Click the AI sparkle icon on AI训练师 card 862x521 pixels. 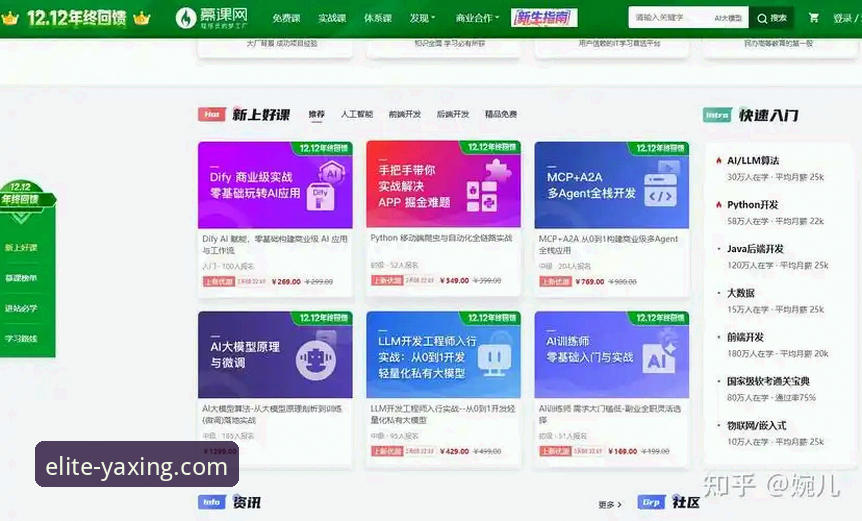coord(660,358)
